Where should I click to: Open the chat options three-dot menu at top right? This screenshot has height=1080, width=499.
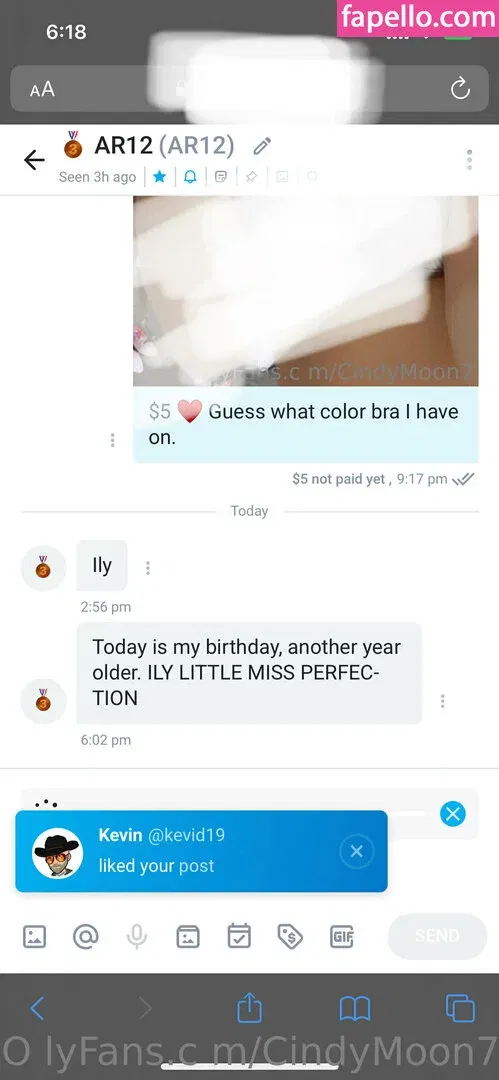tap(469, 159)
